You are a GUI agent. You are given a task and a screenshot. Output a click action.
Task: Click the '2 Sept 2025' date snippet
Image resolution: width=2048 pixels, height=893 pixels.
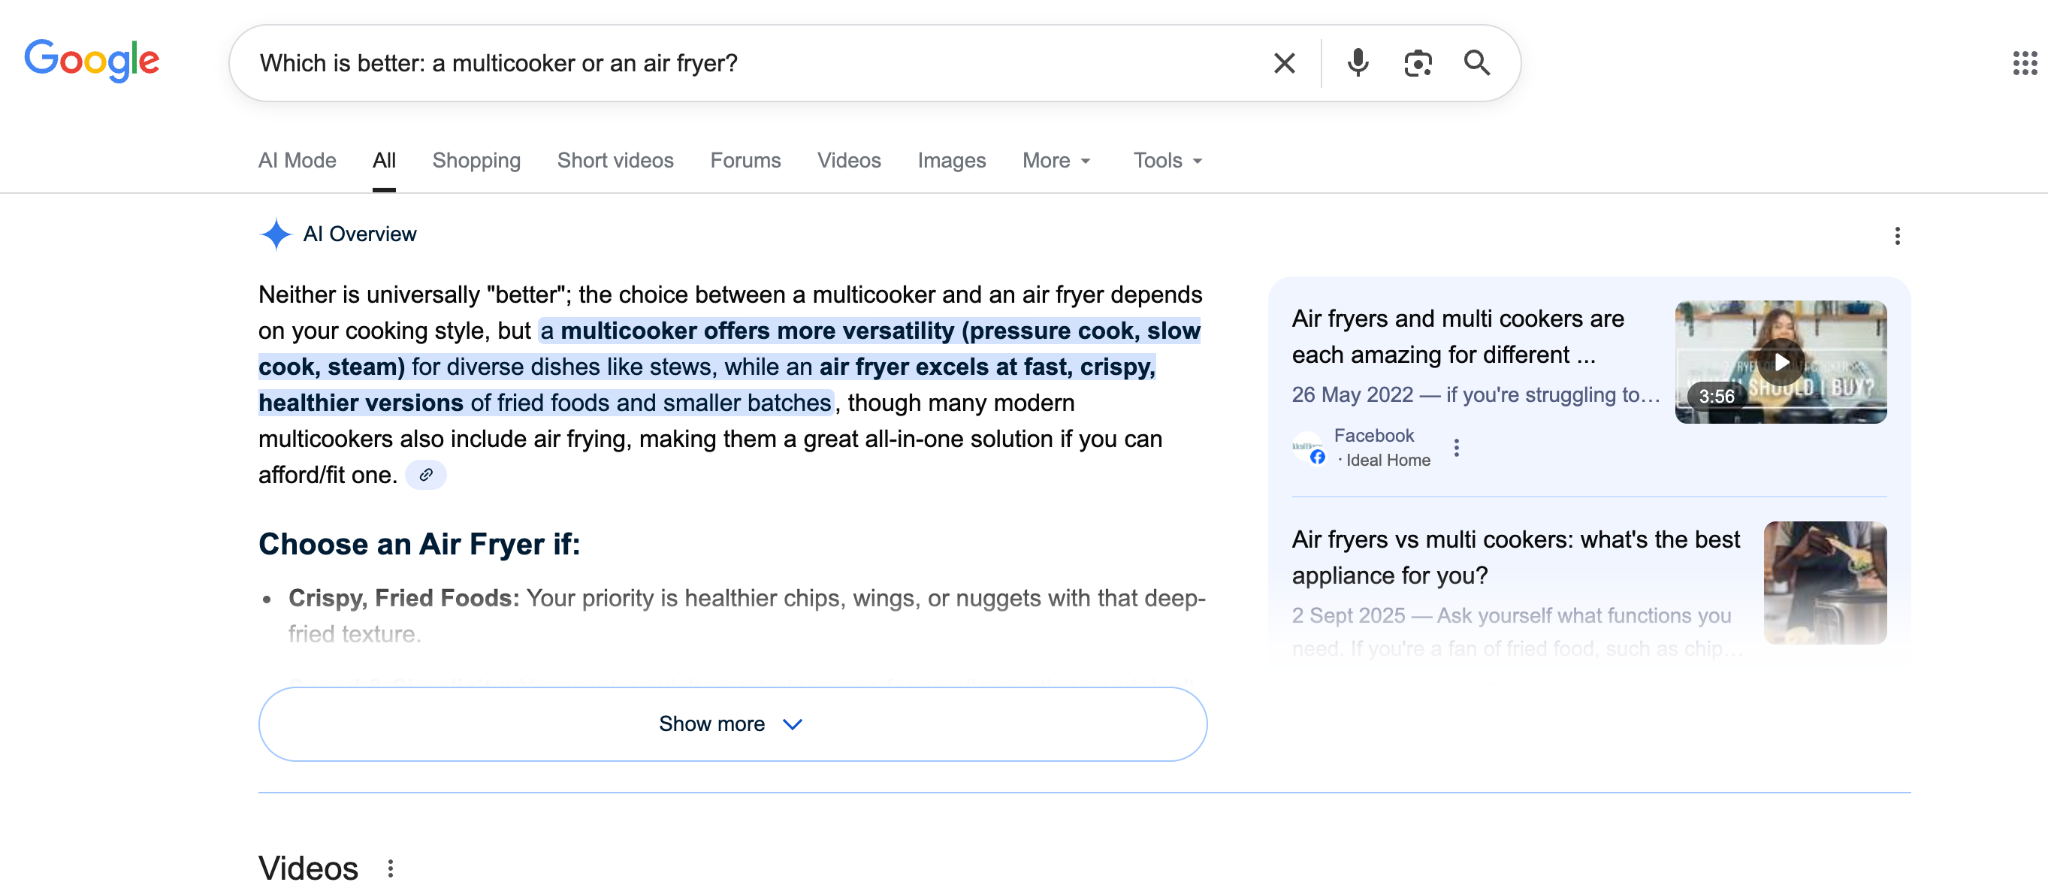point(1348,616)
